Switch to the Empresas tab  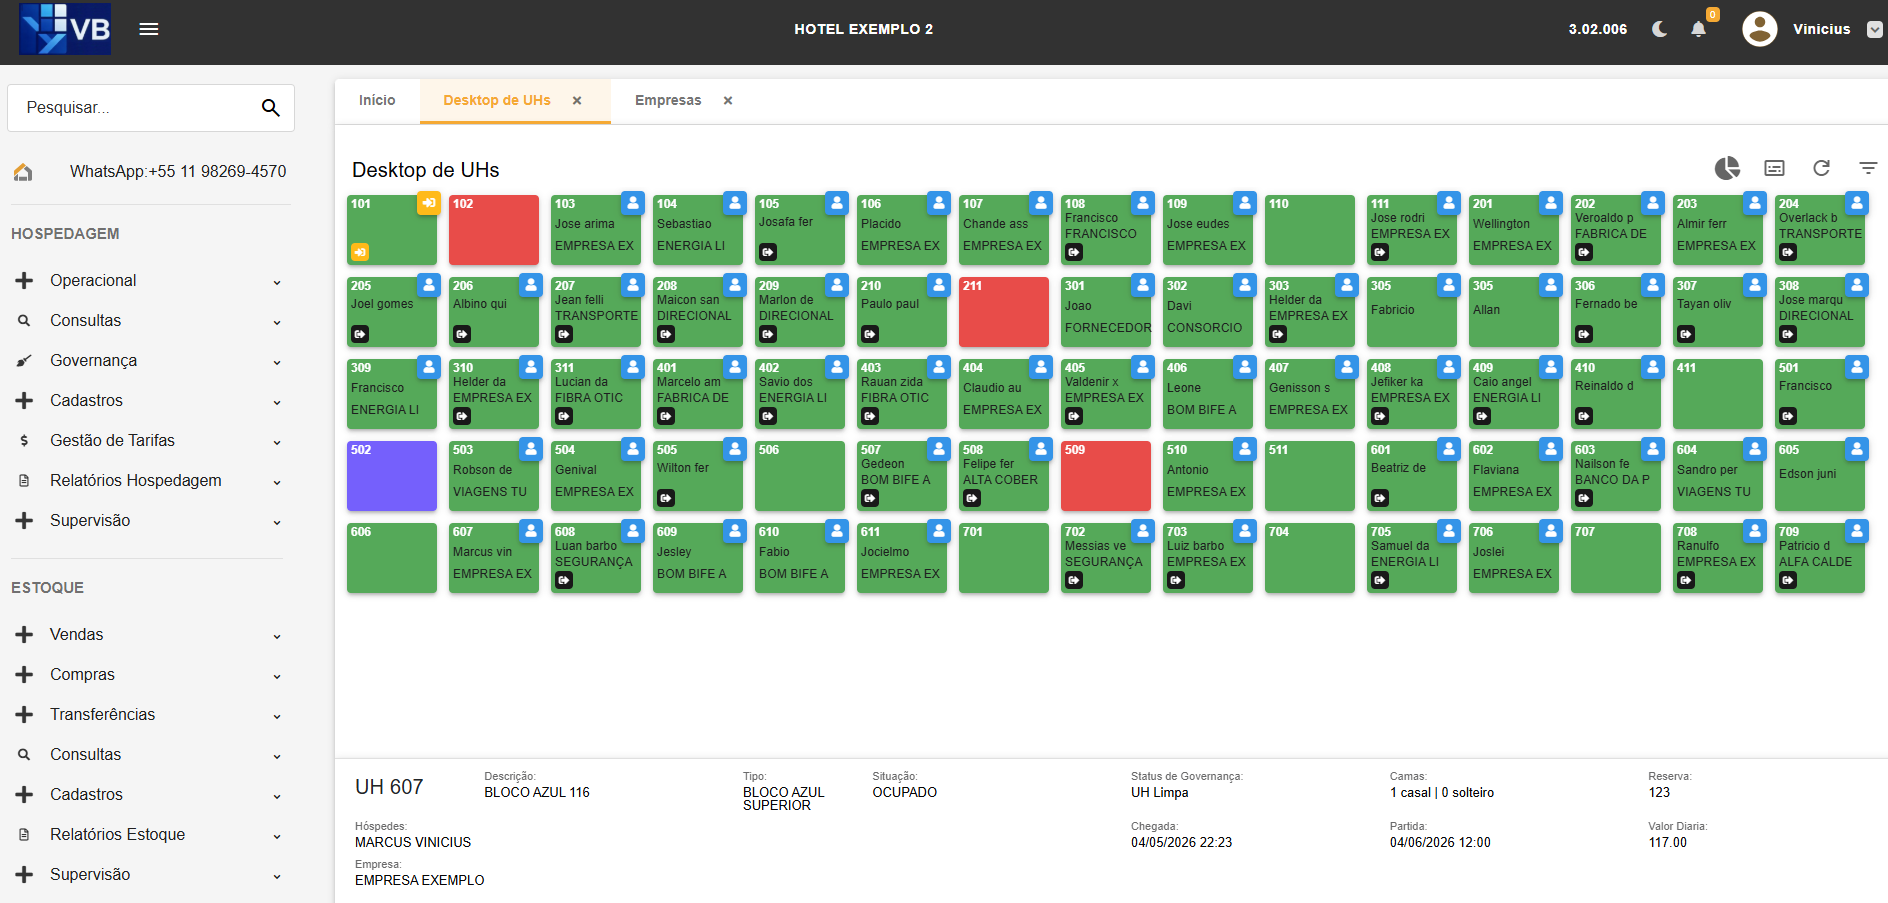coord(668,100)
